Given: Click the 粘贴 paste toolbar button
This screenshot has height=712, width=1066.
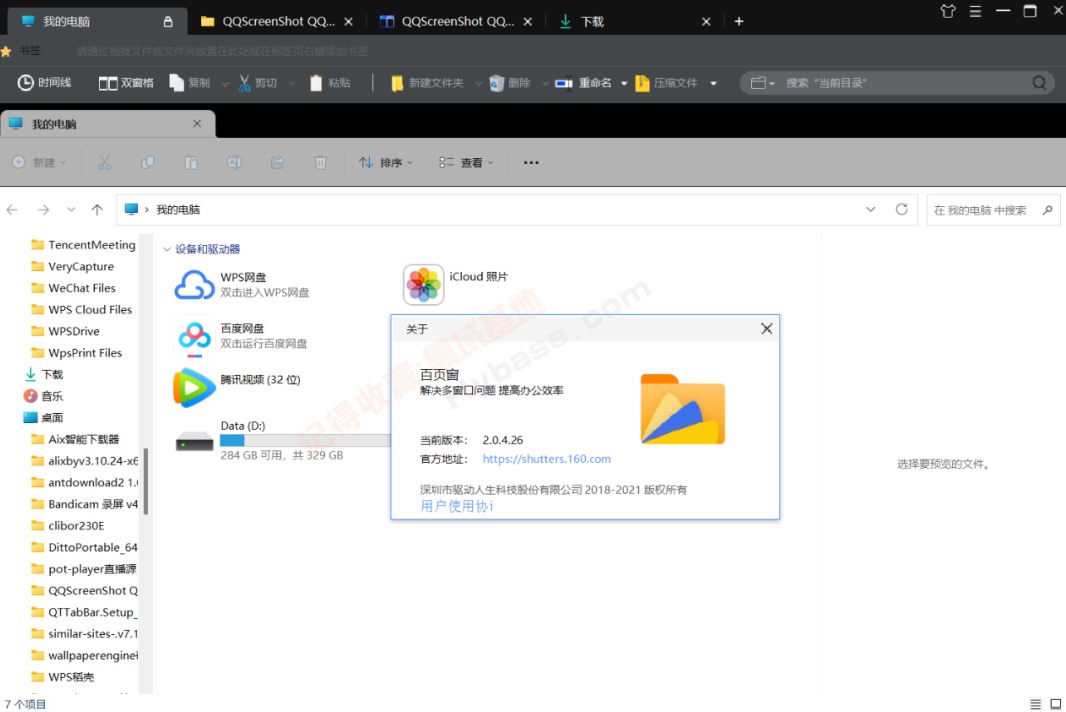Looking at the screenshot, I should point(330,82).
